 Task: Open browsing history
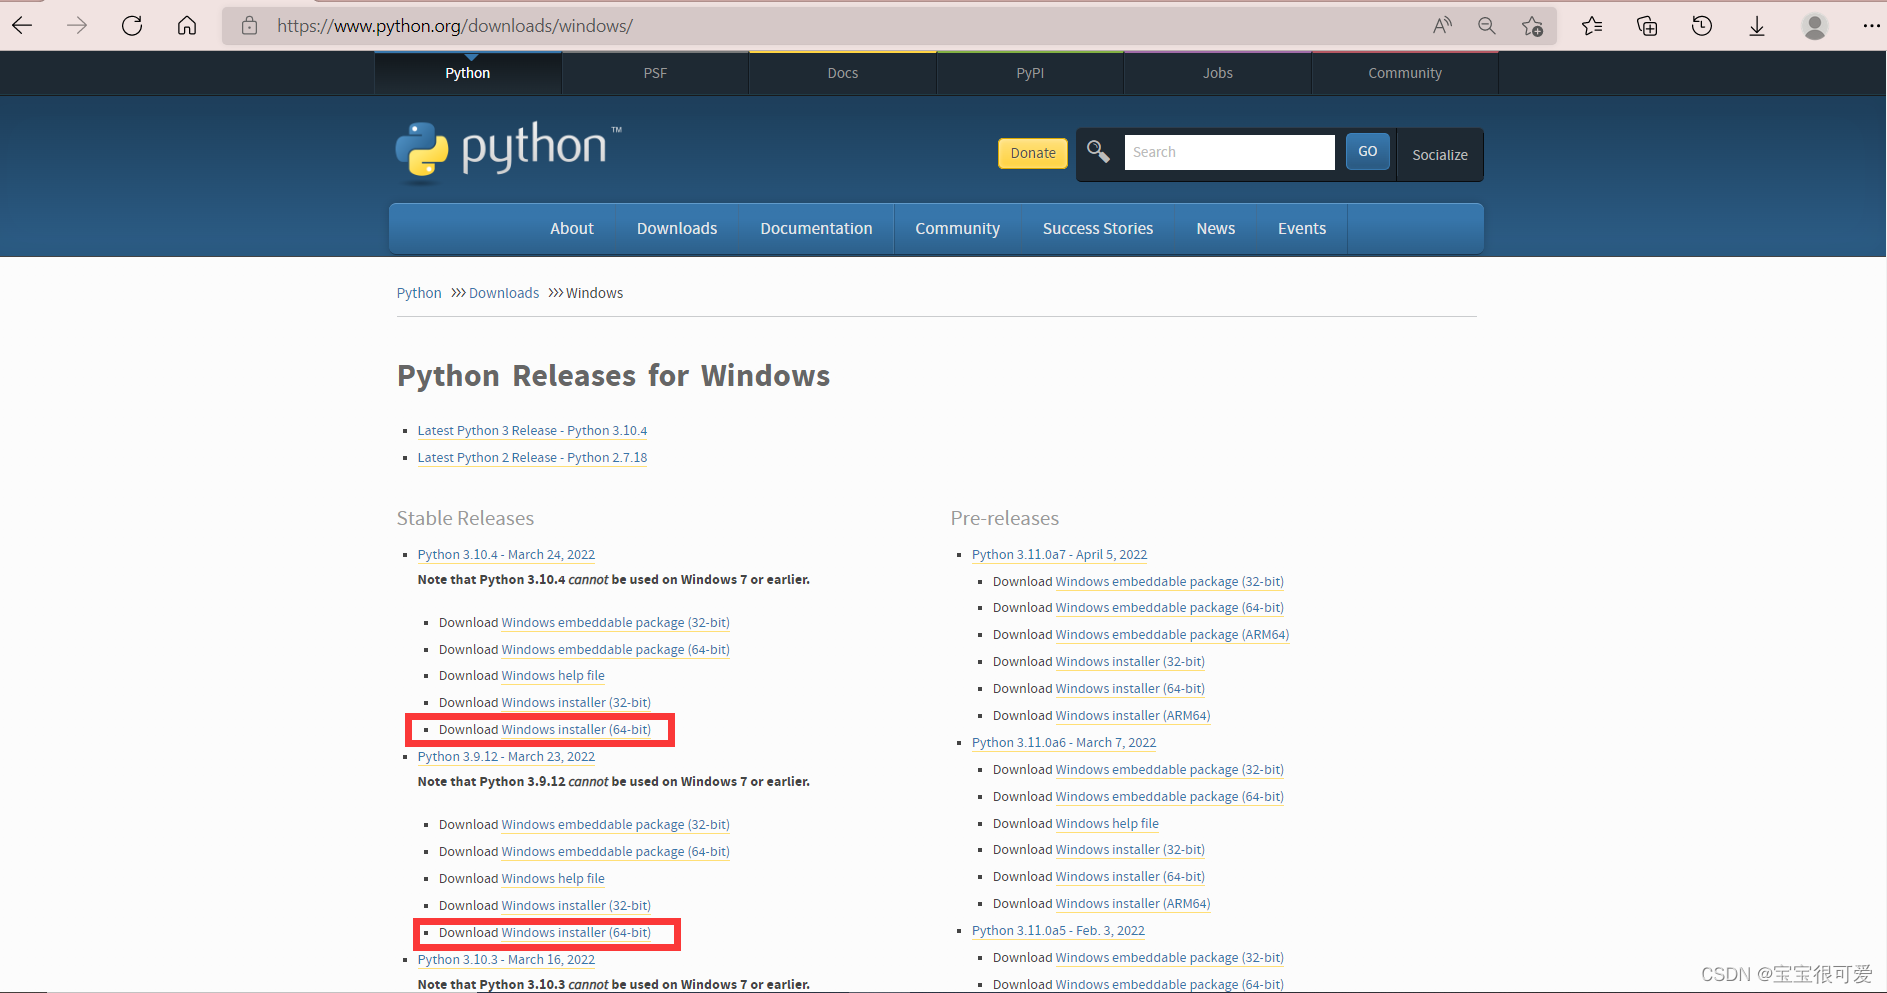tap(1701, 25)
